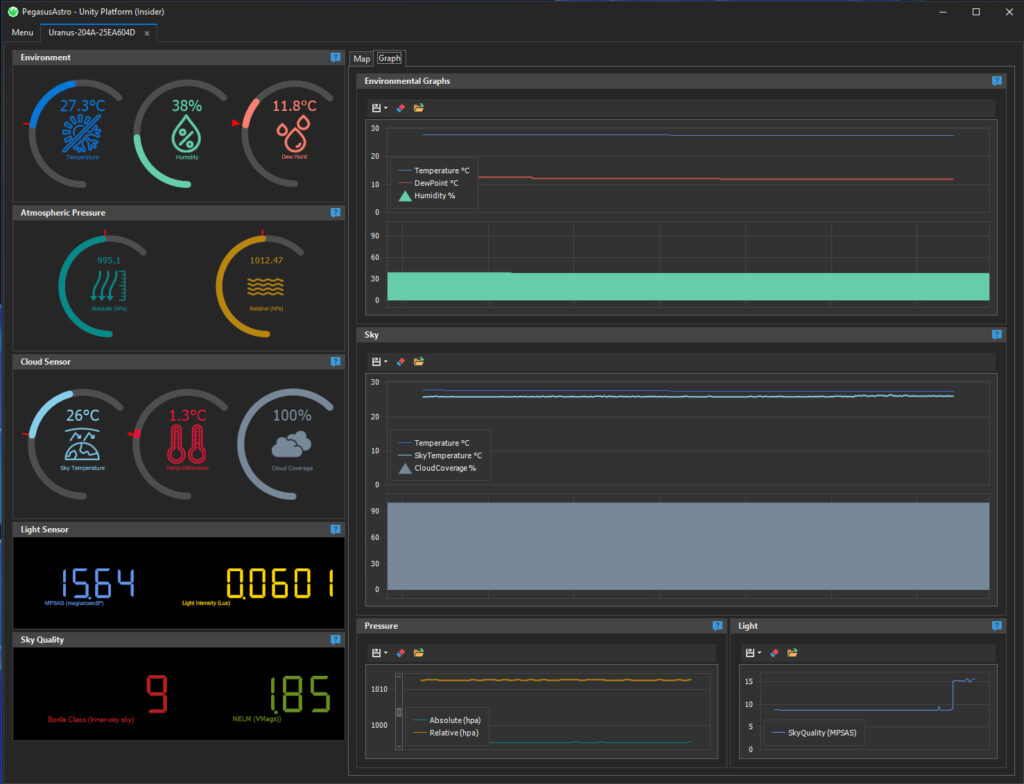Select the Graph tab
Viewport: 1024px width, 784px height.
pos(389,59)
